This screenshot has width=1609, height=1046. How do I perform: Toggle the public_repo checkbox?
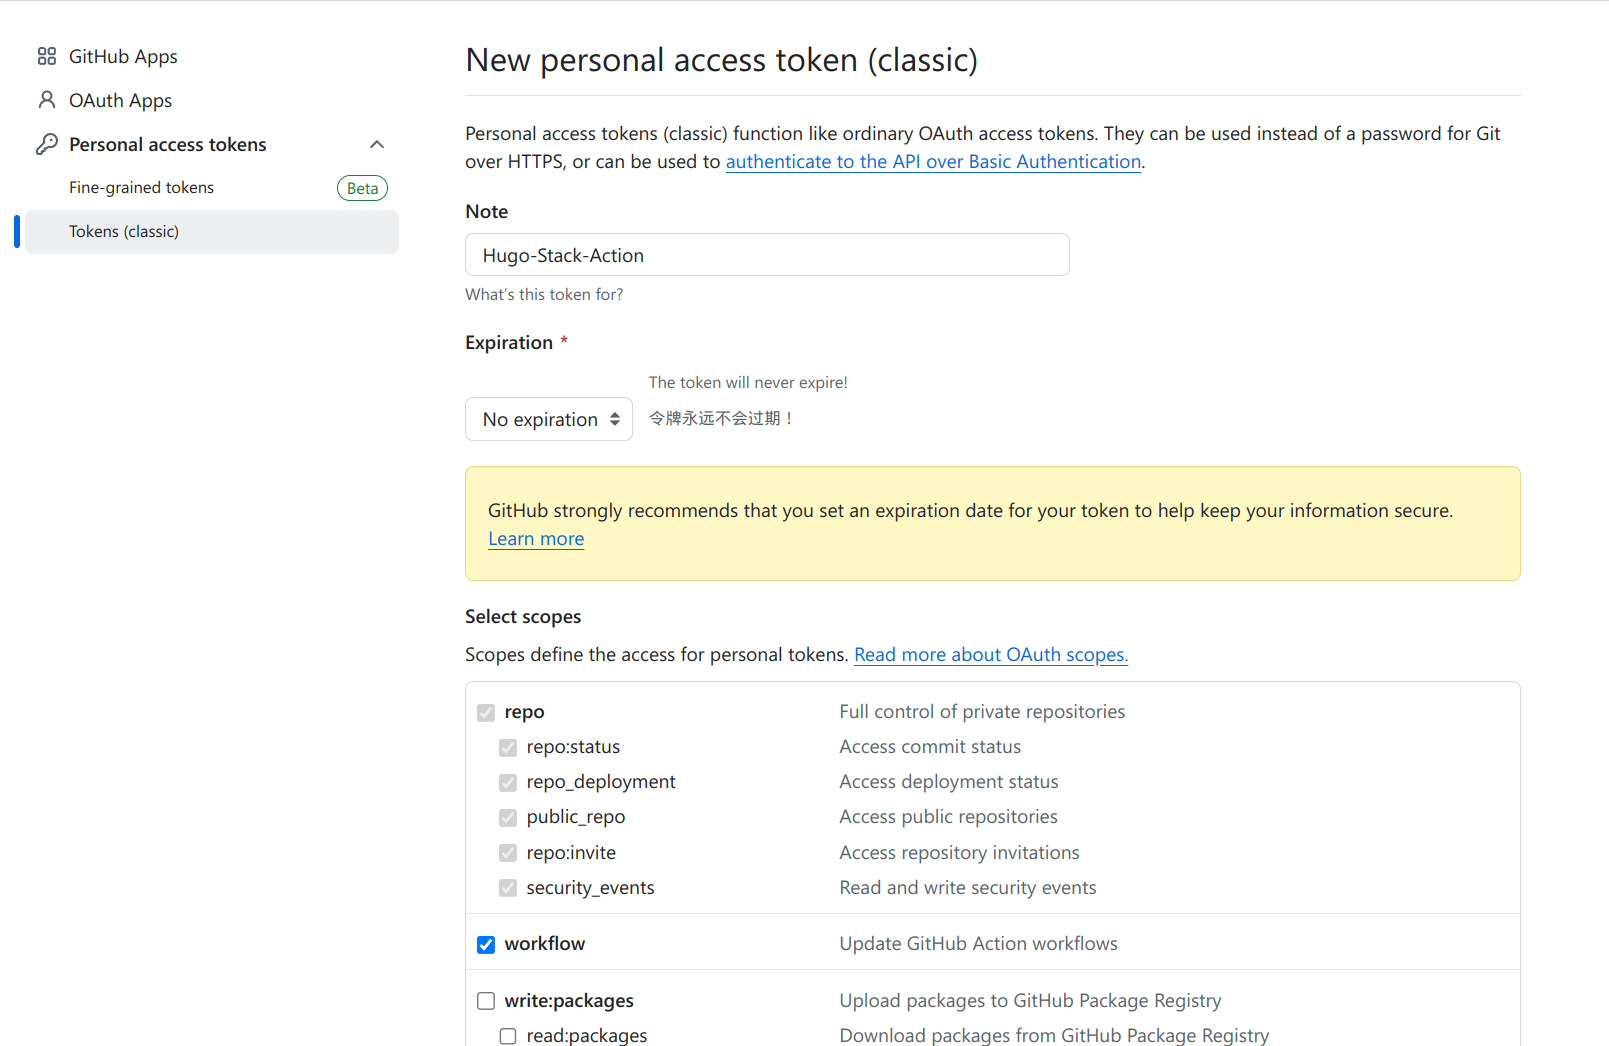pos(508,818)
